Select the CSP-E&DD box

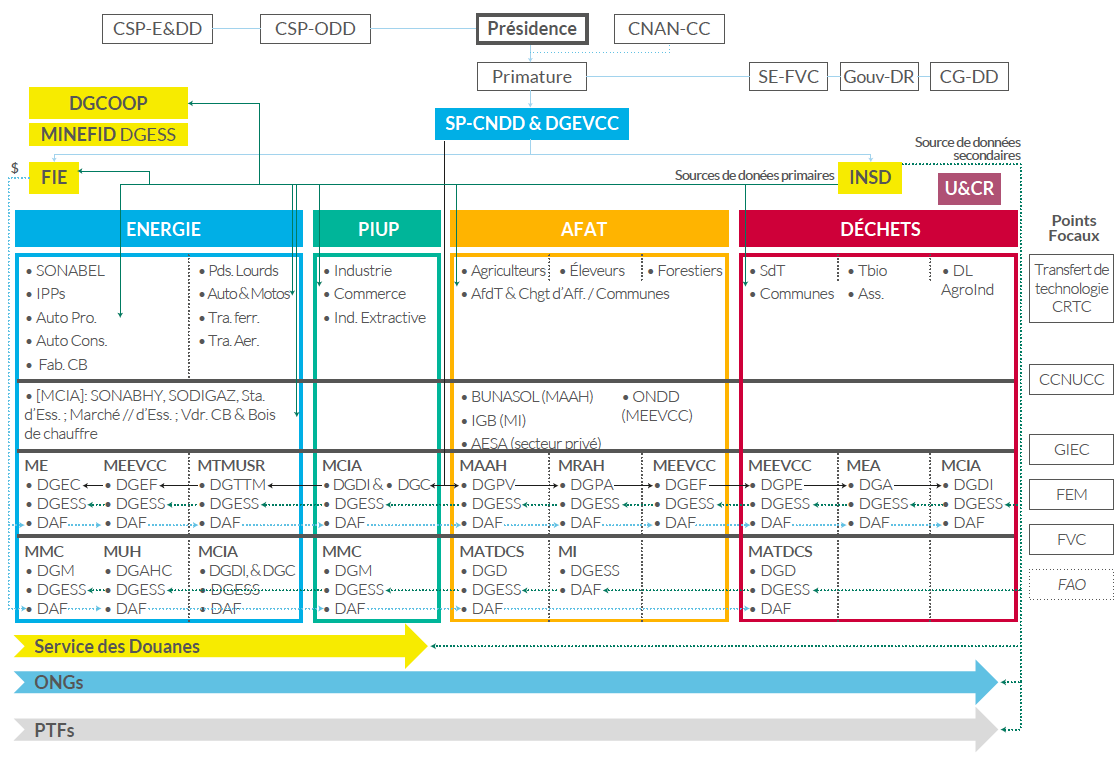157,29
